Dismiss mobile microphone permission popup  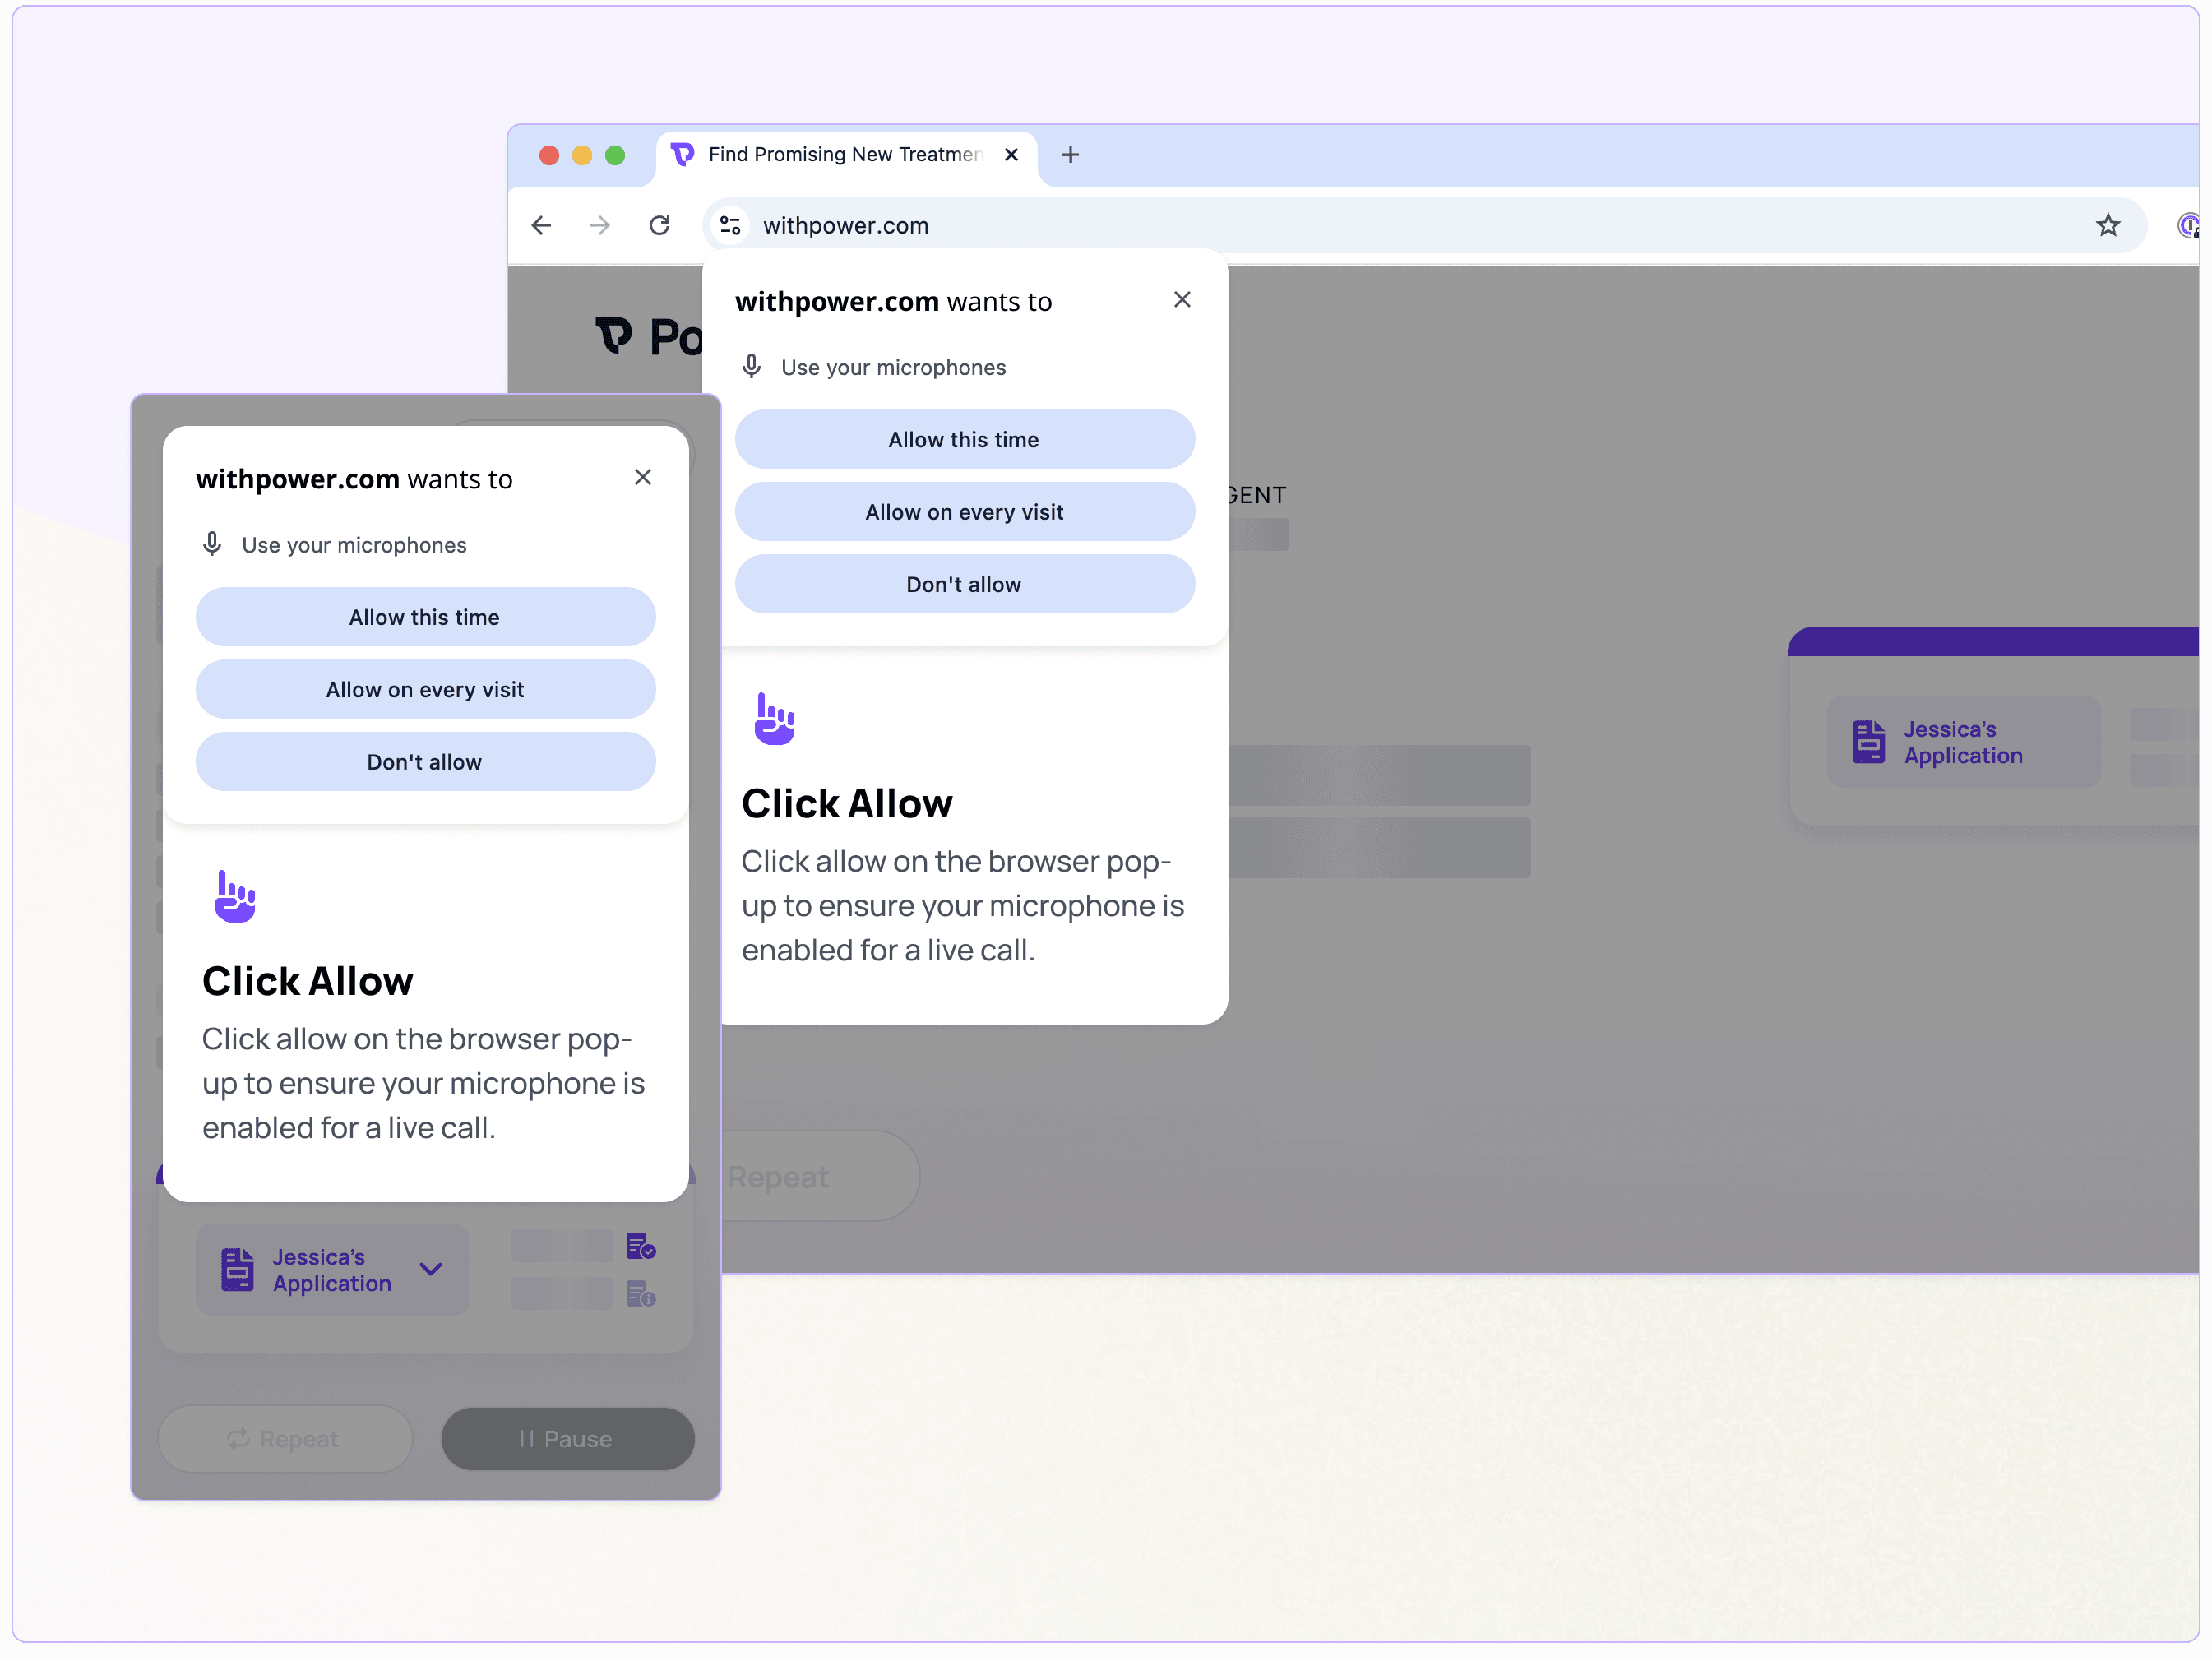point(643,478)
